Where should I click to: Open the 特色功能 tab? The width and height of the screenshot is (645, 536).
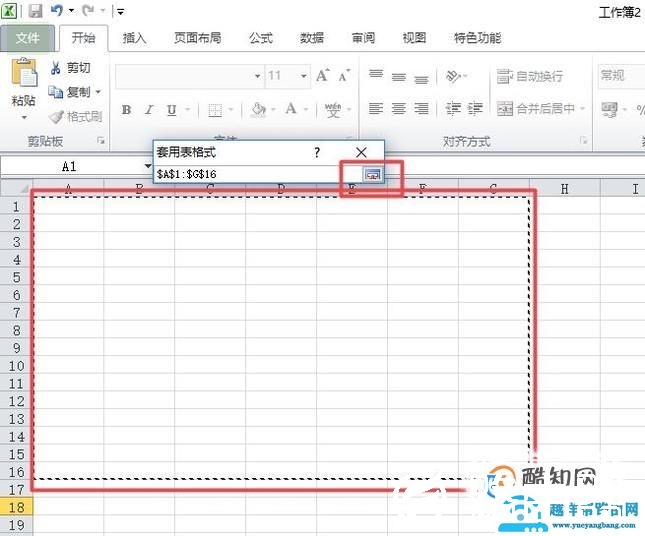[478, 38]
